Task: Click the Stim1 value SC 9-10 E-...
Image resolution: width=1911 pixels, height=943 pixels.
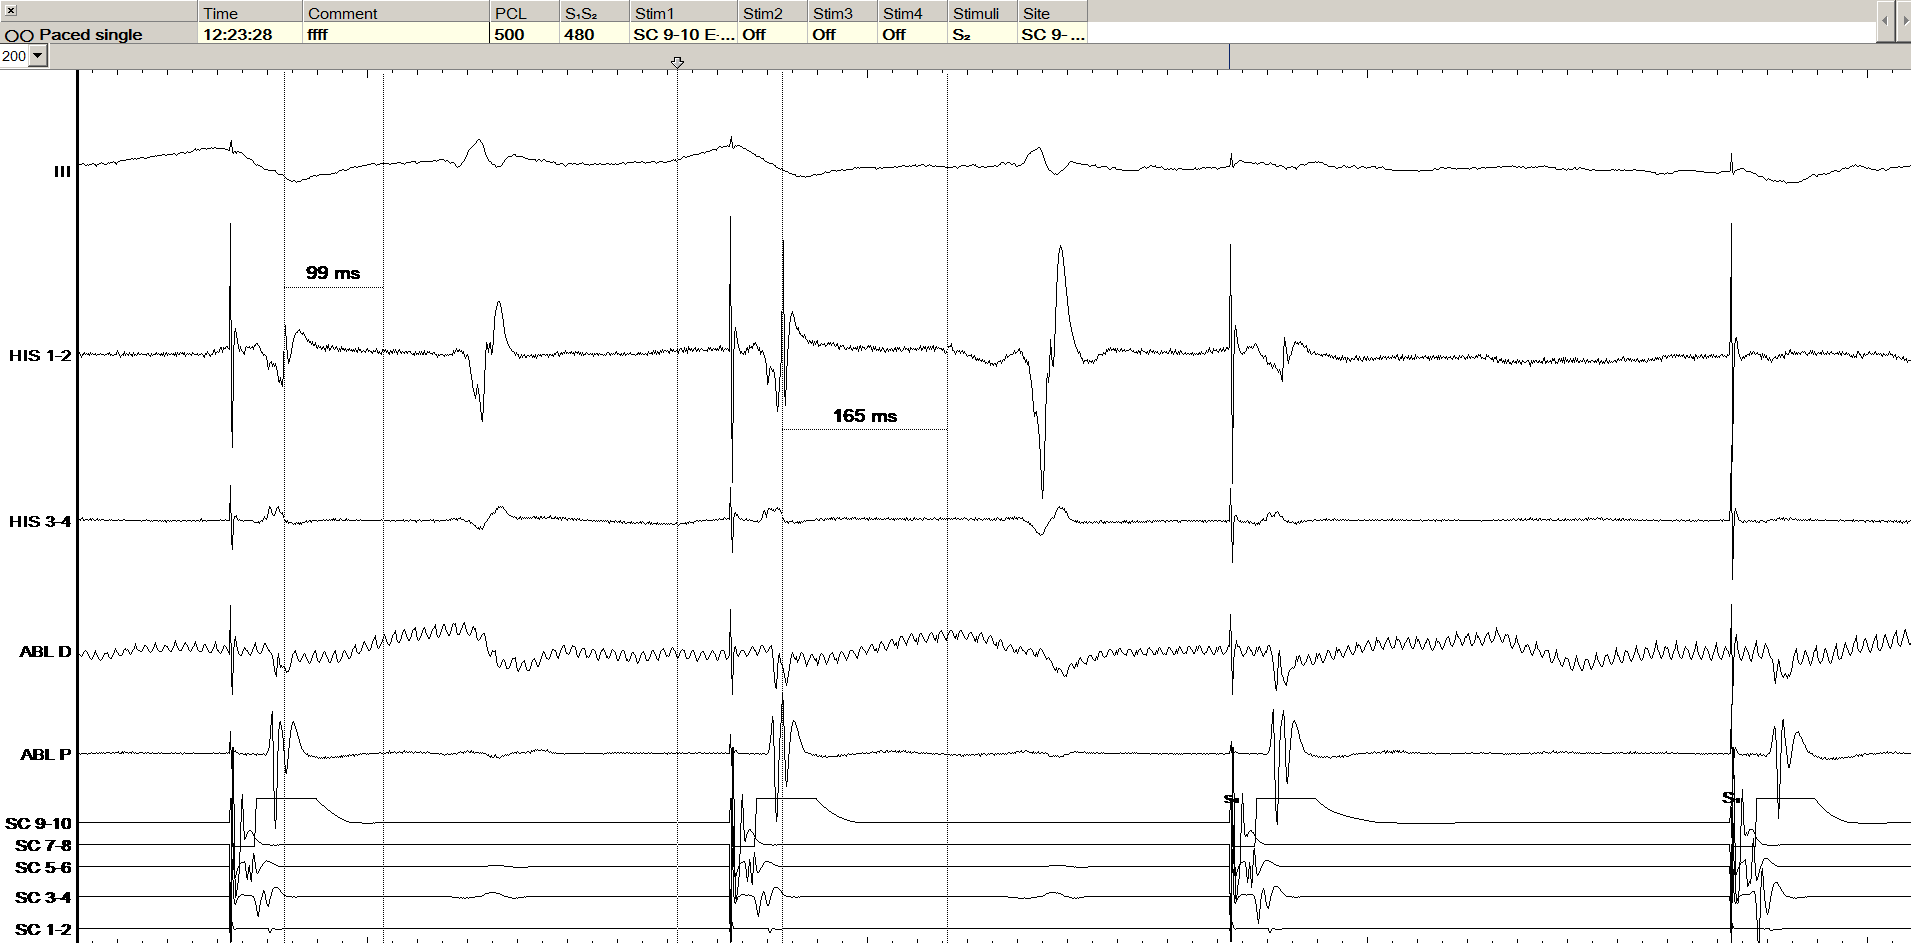Action: tap(684, 34)
